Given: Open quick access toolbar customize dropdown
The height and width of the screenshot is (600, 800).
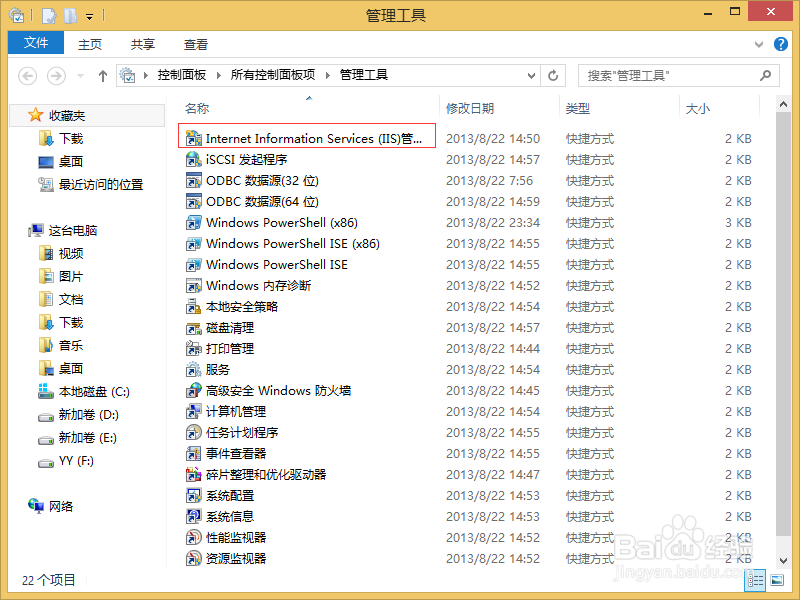Looking at the screenshot, I should (89, 17).
